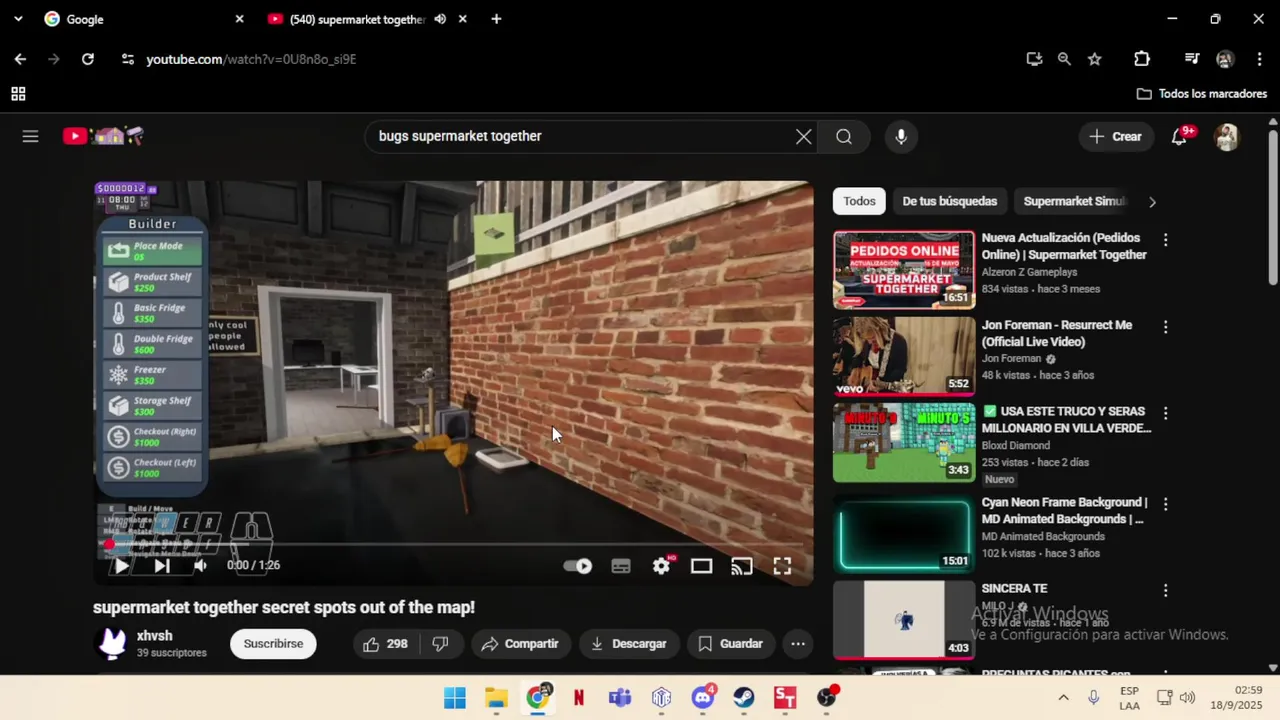Screen dimensions: 1280x720
Task: Seek on the video progress bar
Action: (x=453, y=545)
